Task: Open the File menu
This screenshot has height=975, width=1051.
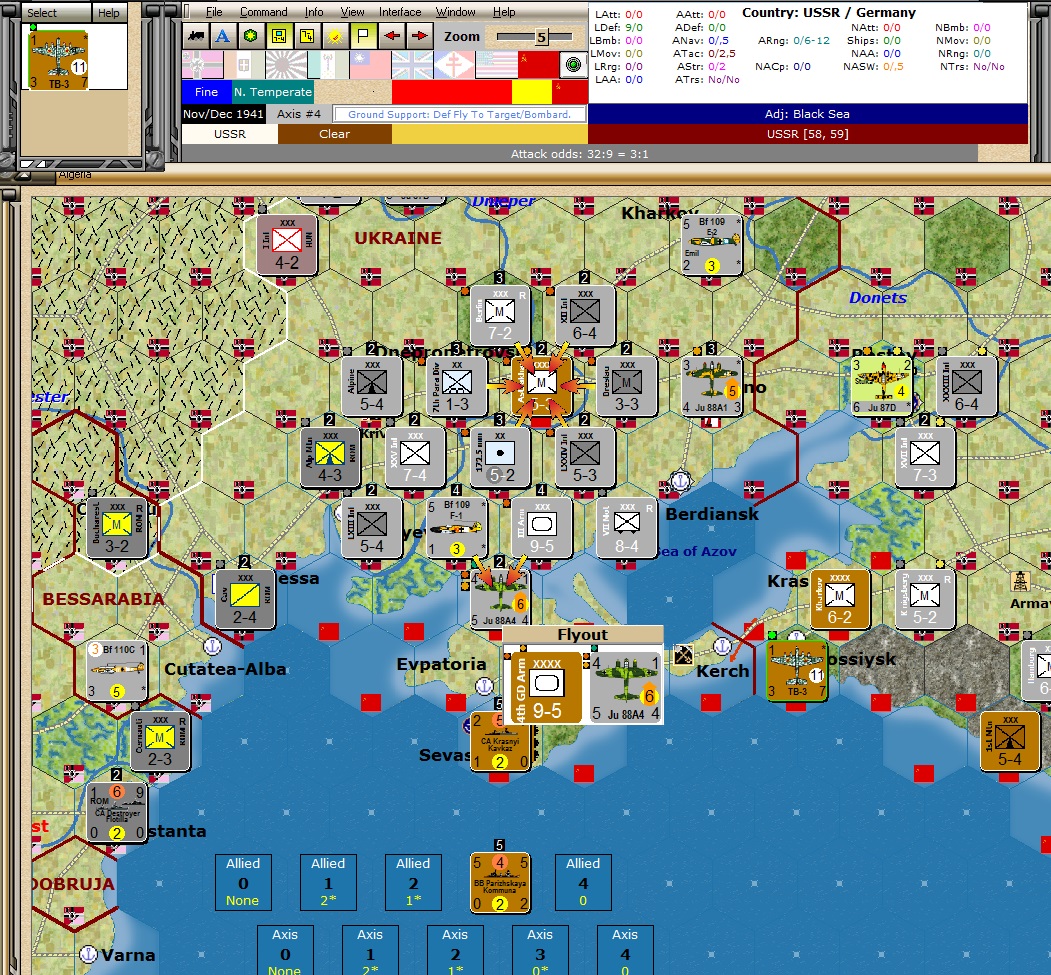Action: (214, 12)
